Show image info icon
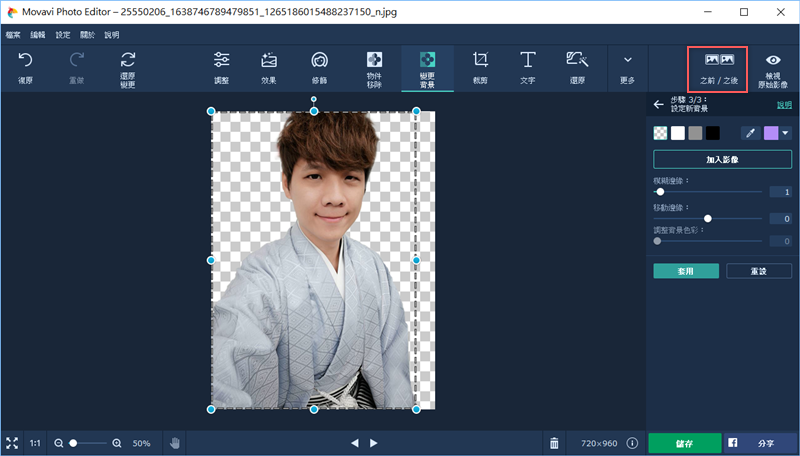 coord(632,443)
